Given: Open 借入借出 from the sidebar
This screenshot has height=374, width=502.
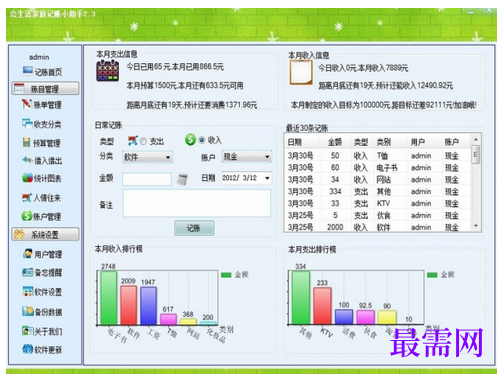Looking at the screenshot, I should click(42, 161).
